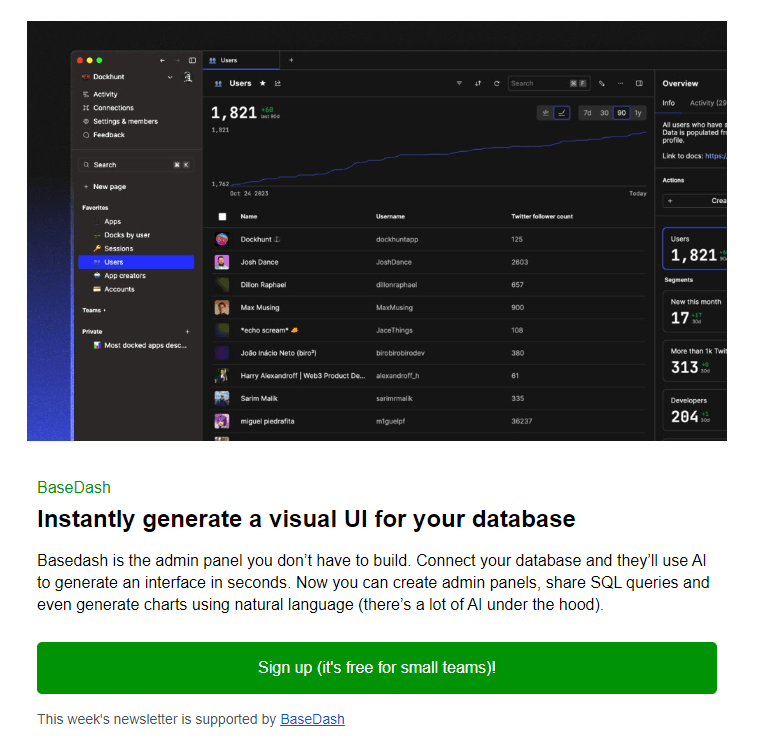Switch to the Users tab at top
Viewport: 764px width, 753px height.
241,60
